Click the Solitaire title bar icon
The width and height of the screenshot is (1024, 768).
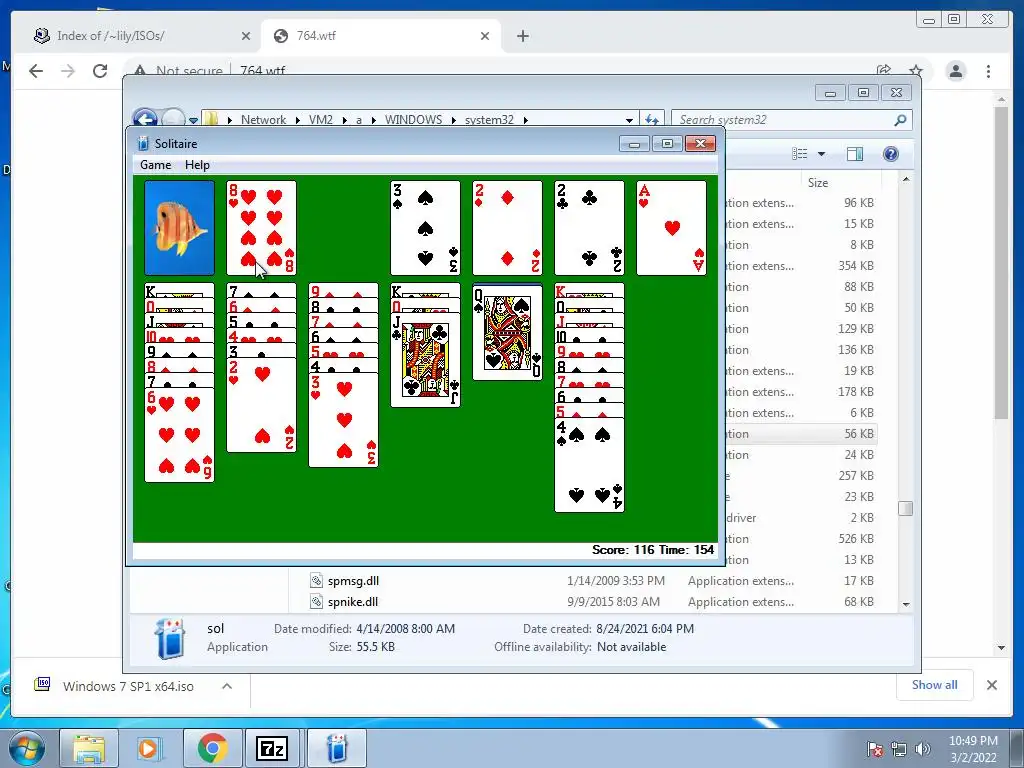pos(143,144)
